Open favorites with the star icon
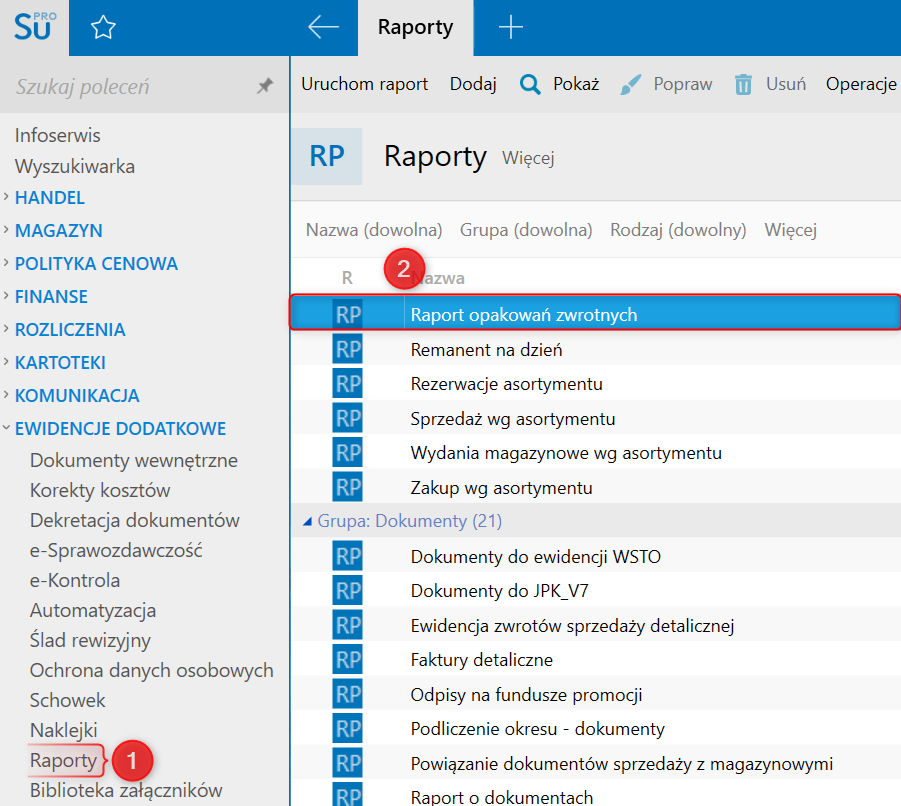 [x=103, y=28]
